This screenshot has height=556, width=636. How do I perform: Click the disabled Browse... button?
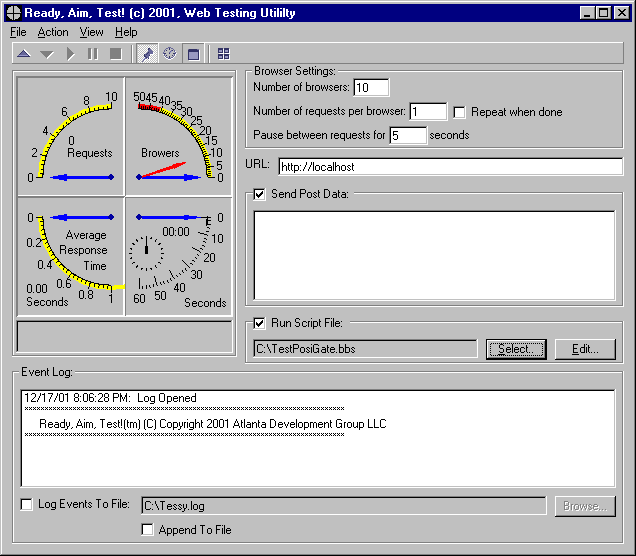point(585,506)
